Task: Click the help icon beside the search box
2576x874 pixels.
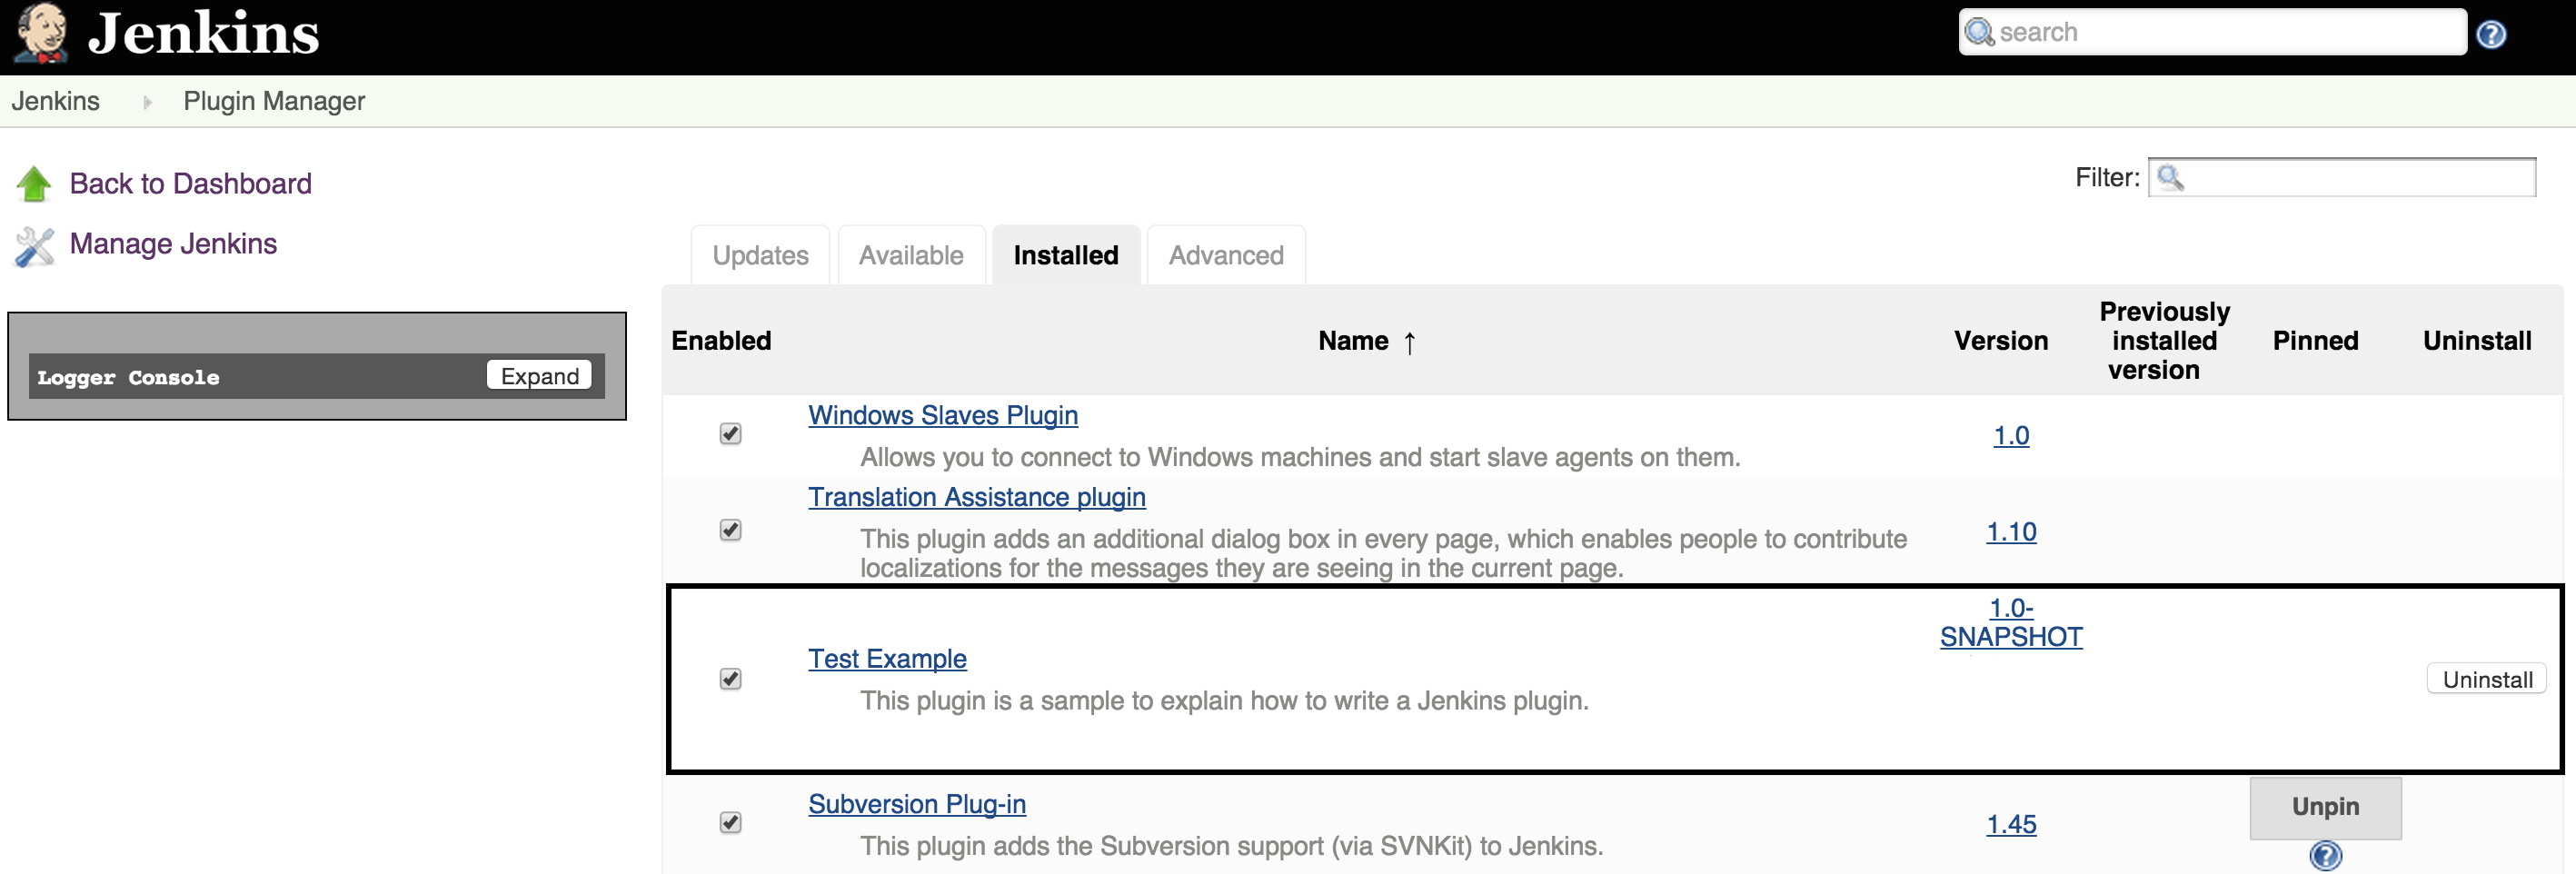Action: [x=2491, y=35]
